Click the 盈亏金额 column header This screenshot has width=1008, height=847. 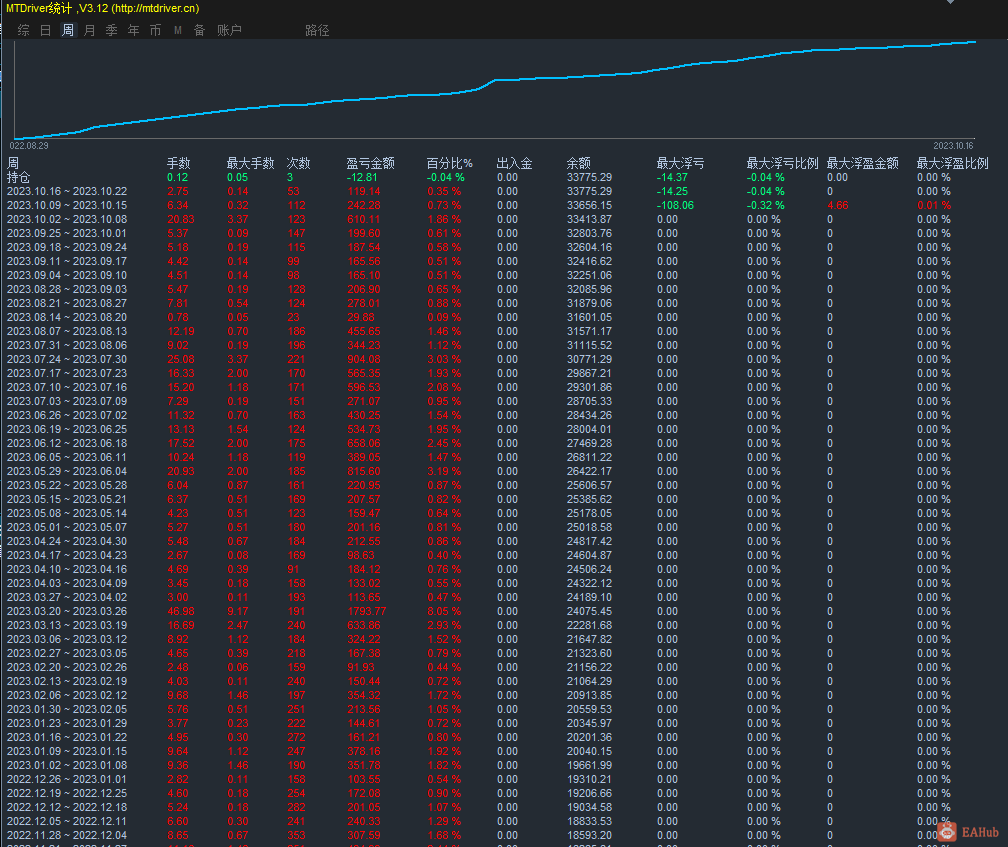pos(370,163)
